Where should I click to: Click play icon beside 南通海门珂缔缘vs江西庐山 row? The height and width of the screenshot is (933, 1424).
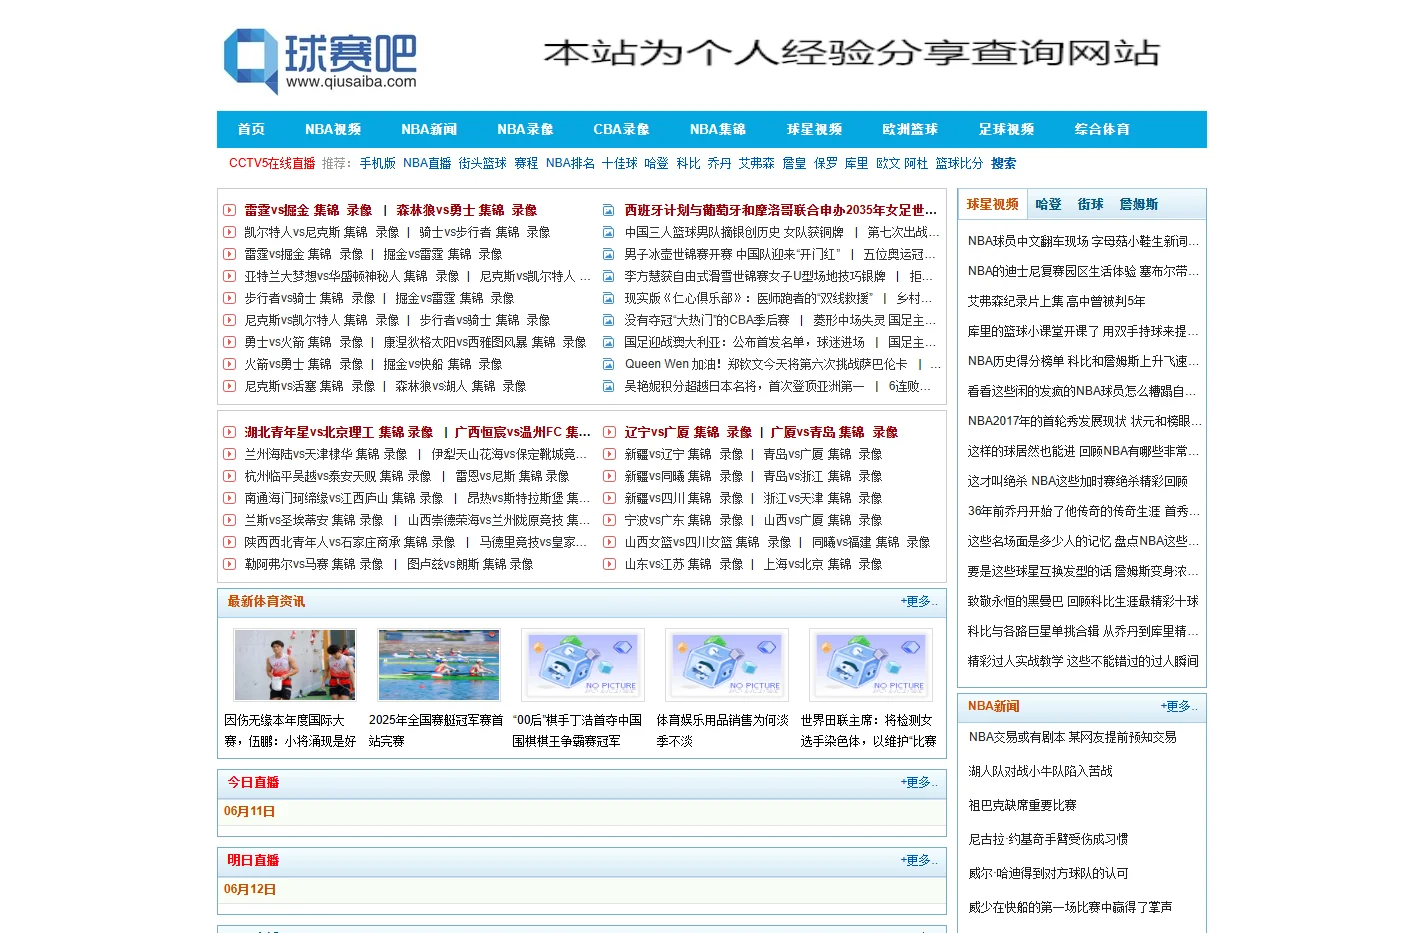click(229, 498)
